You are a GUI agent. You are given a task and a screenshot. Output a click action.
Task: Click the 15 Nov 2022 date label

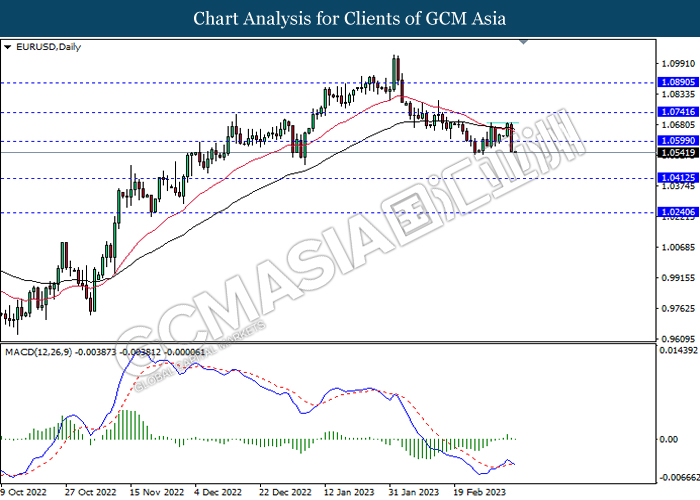156,492
